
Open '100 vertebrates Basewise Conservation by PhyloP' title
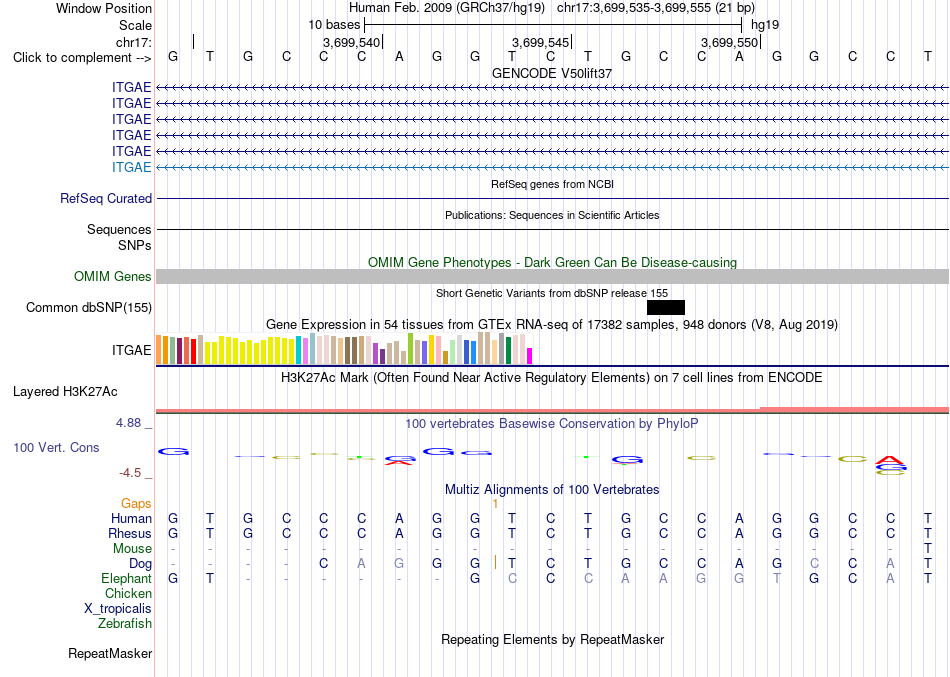[552, 424]
